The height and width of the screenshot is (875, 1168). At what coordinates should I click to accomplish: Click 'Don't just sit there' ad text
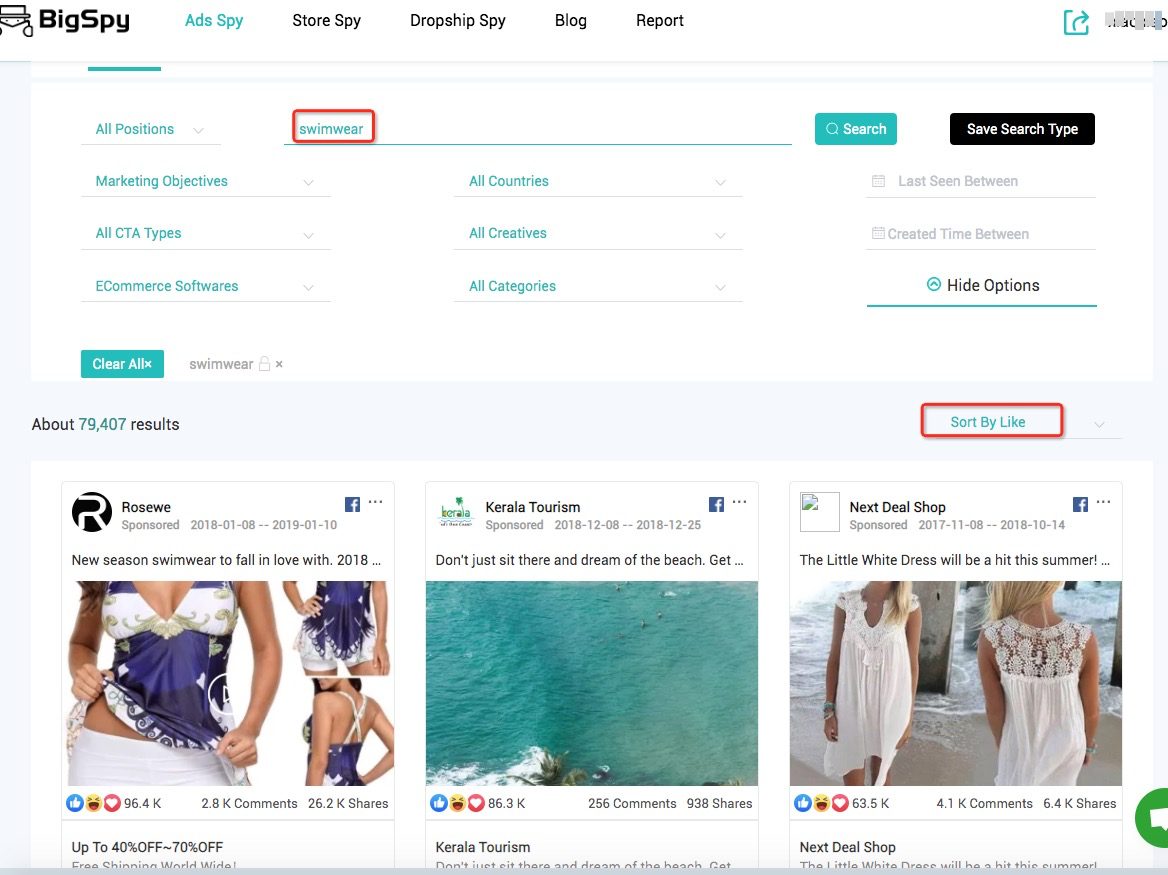[x=589, y=560]
